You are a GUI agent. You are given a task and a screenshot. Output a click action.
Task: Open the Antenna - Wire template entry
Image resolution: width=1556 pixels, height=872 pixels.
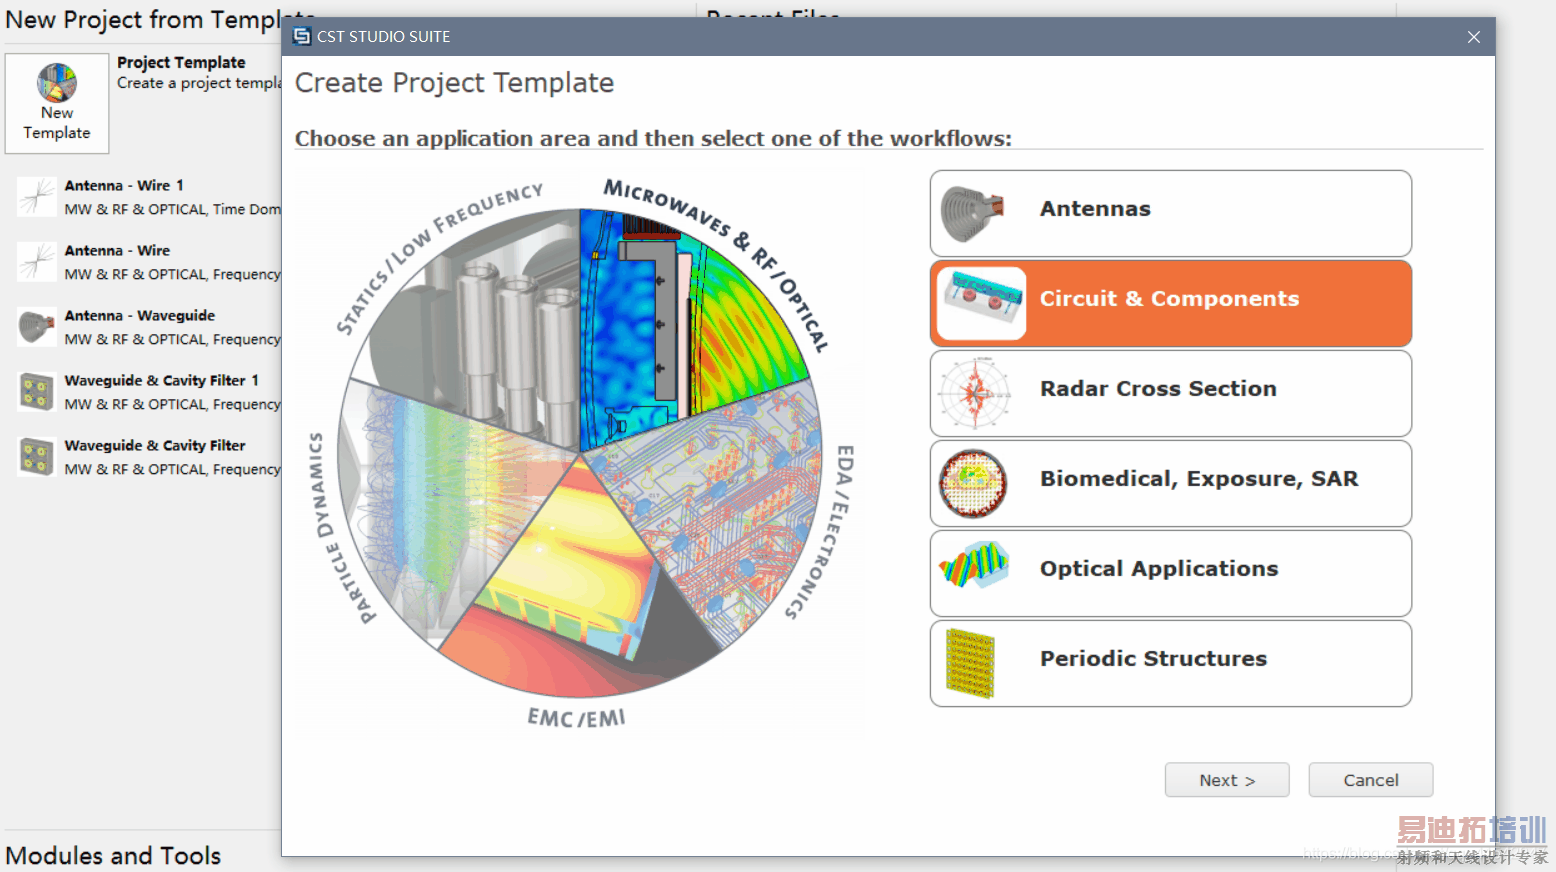(x=149, y=262)
